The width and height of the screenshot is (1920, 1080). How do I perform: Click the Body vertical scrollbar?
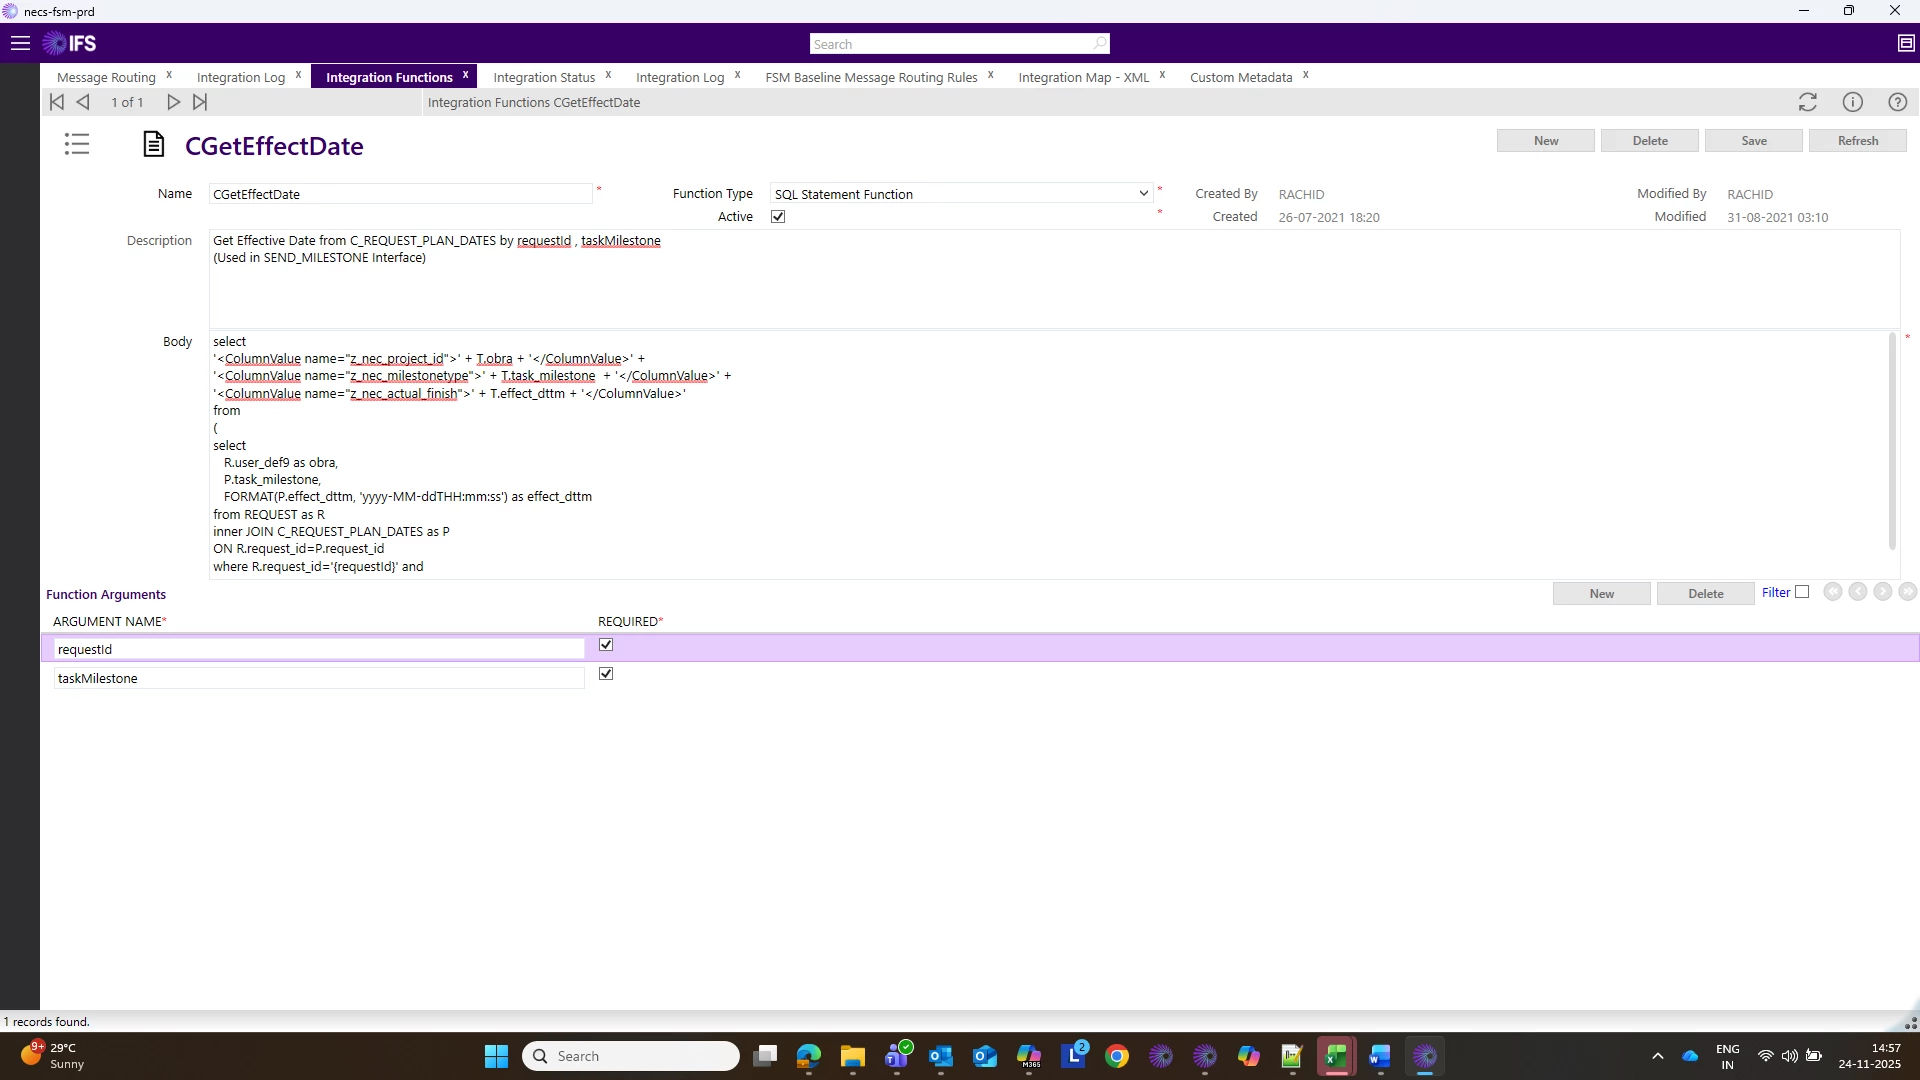click(x=1891, y=440)
